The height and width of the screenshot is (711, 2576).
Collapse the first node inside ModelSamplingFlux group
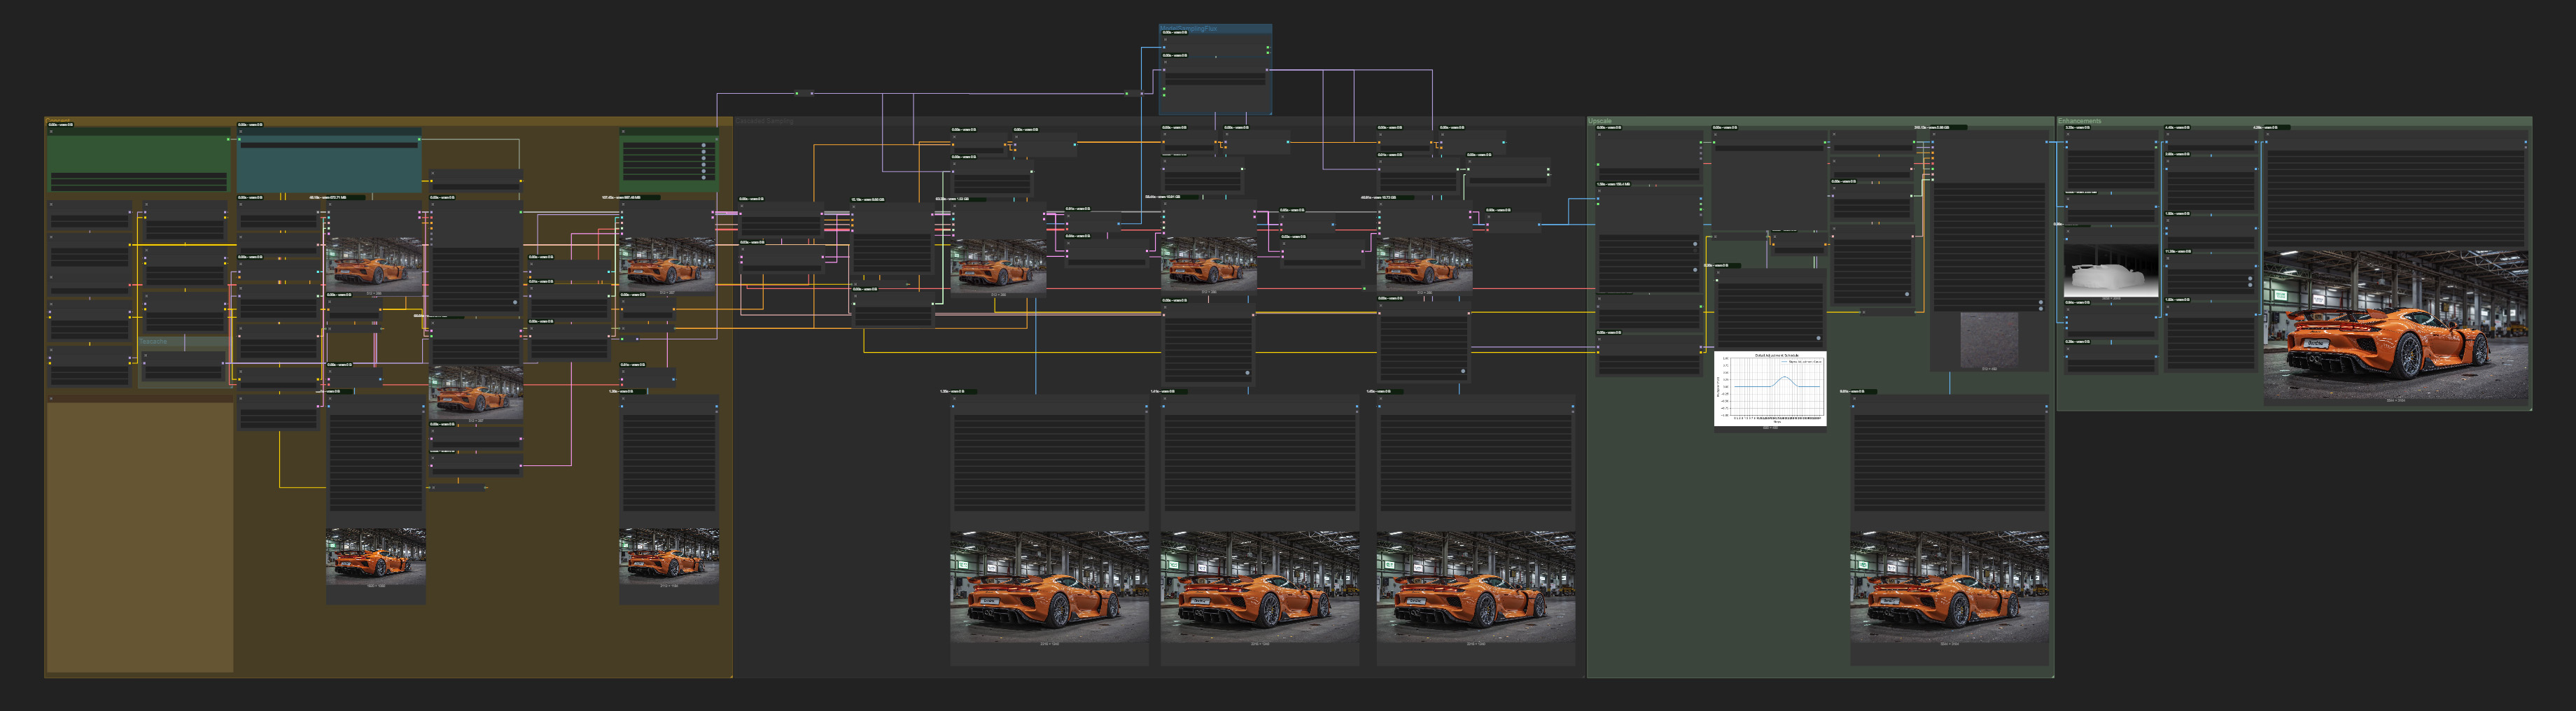[x=1165, y=40]
